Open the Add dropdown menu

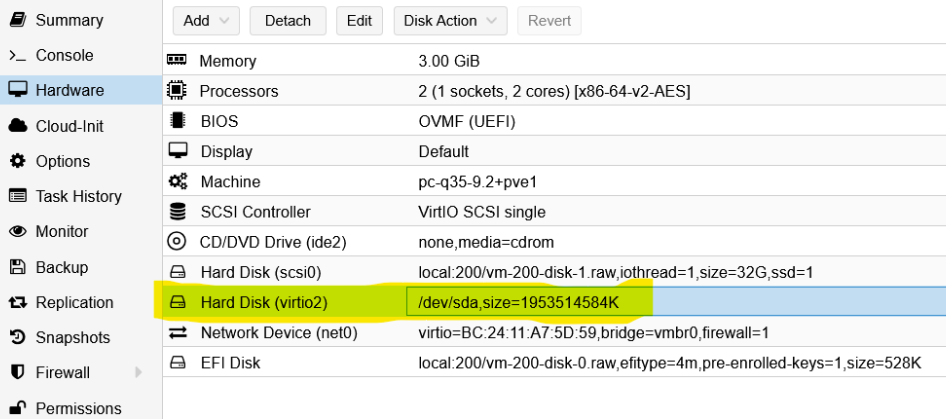[206, 20]
